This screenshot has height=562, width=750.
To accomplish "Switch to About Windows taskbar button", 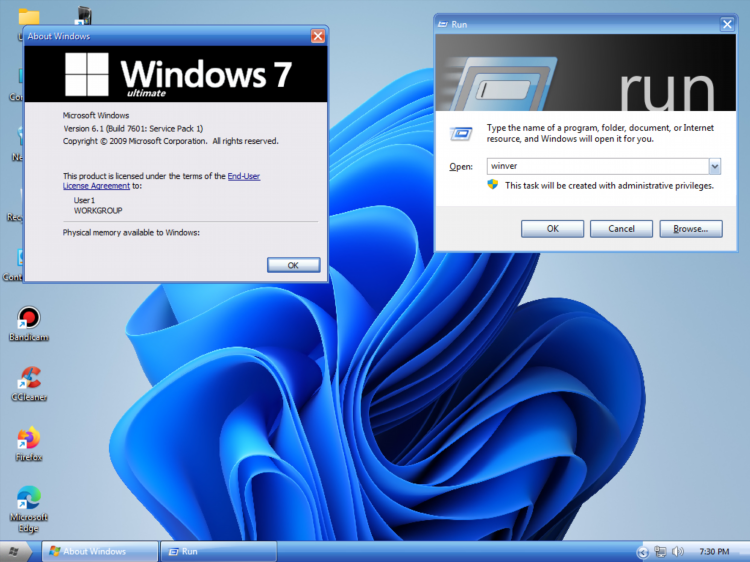I will [100, 551].
